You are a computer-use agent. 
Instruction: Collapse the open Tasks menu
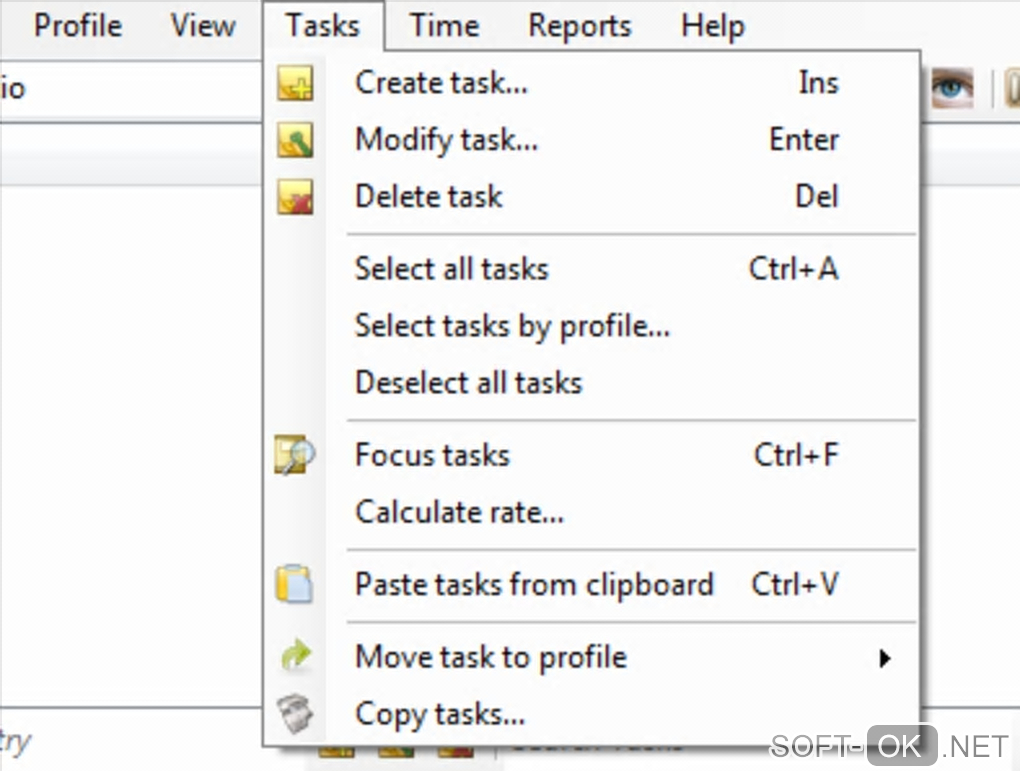point(322,26)
